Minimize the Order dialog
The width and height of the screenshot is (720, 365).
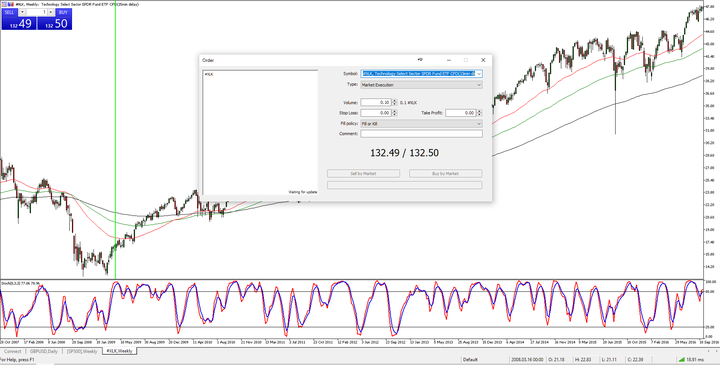tap(449, 60)
